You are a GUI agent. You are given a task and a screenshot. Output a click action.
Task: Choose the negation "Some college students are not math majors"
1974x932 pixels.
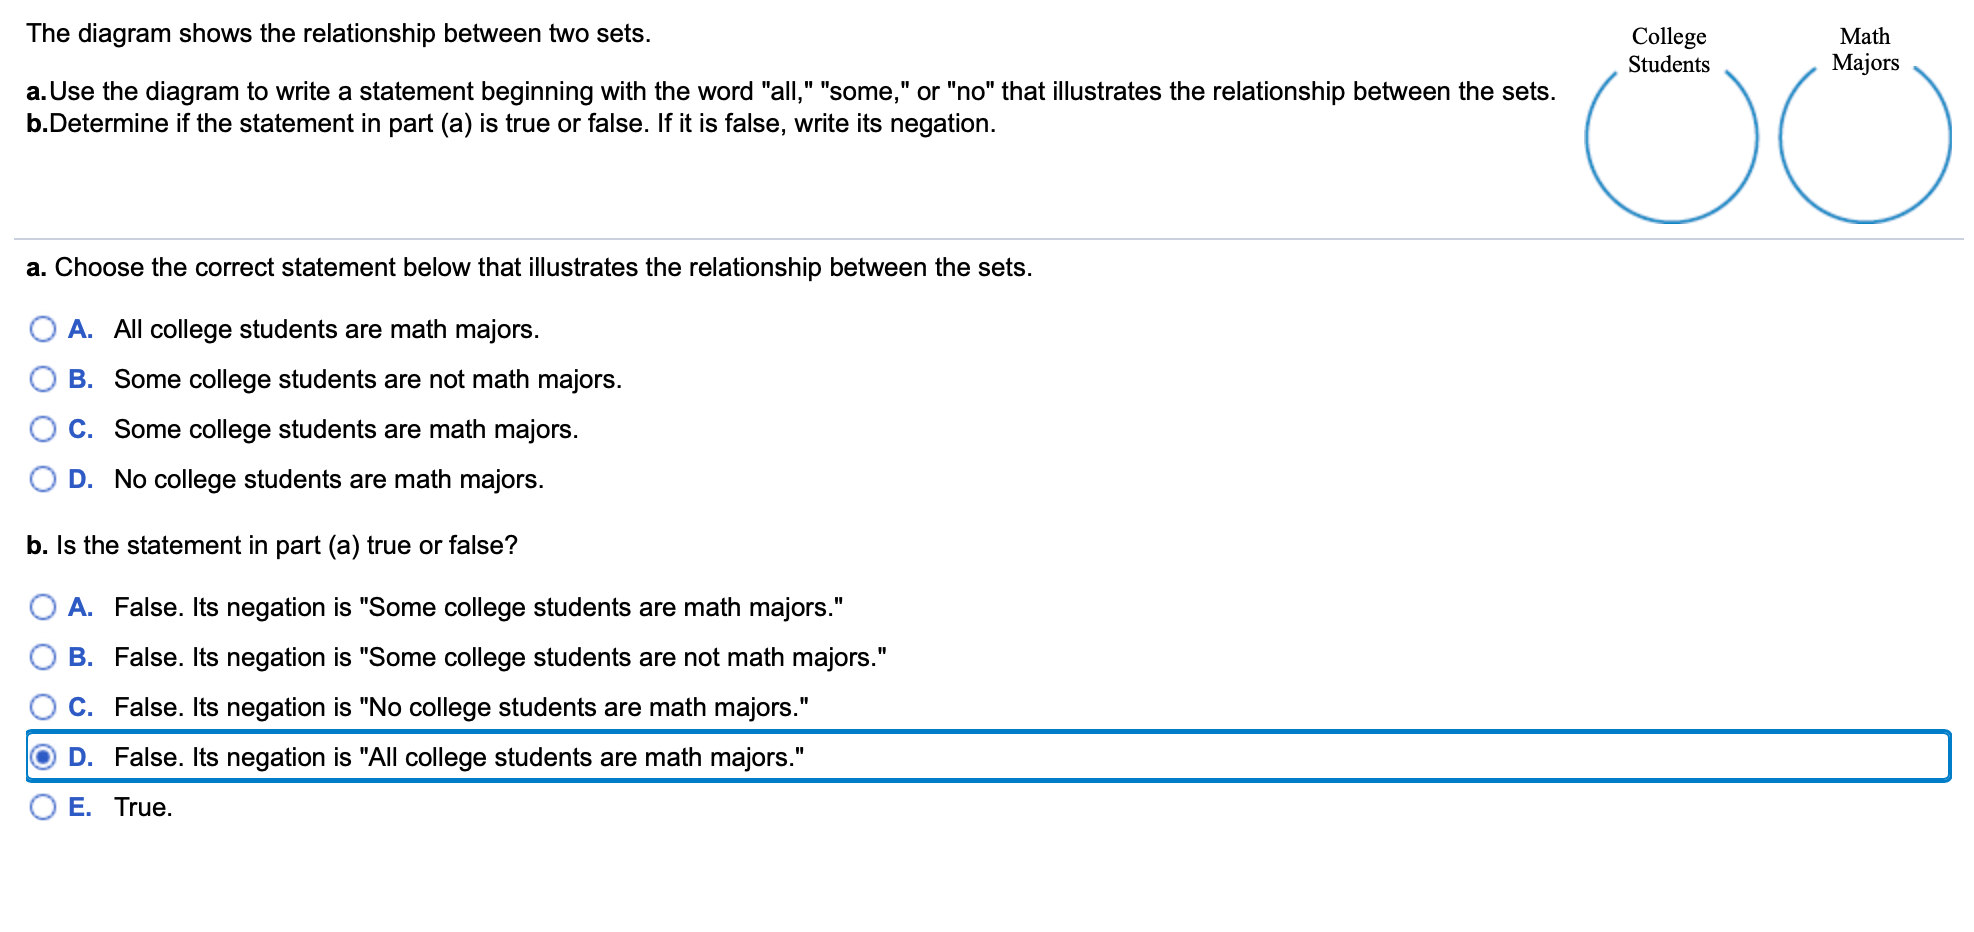(43, 656)
